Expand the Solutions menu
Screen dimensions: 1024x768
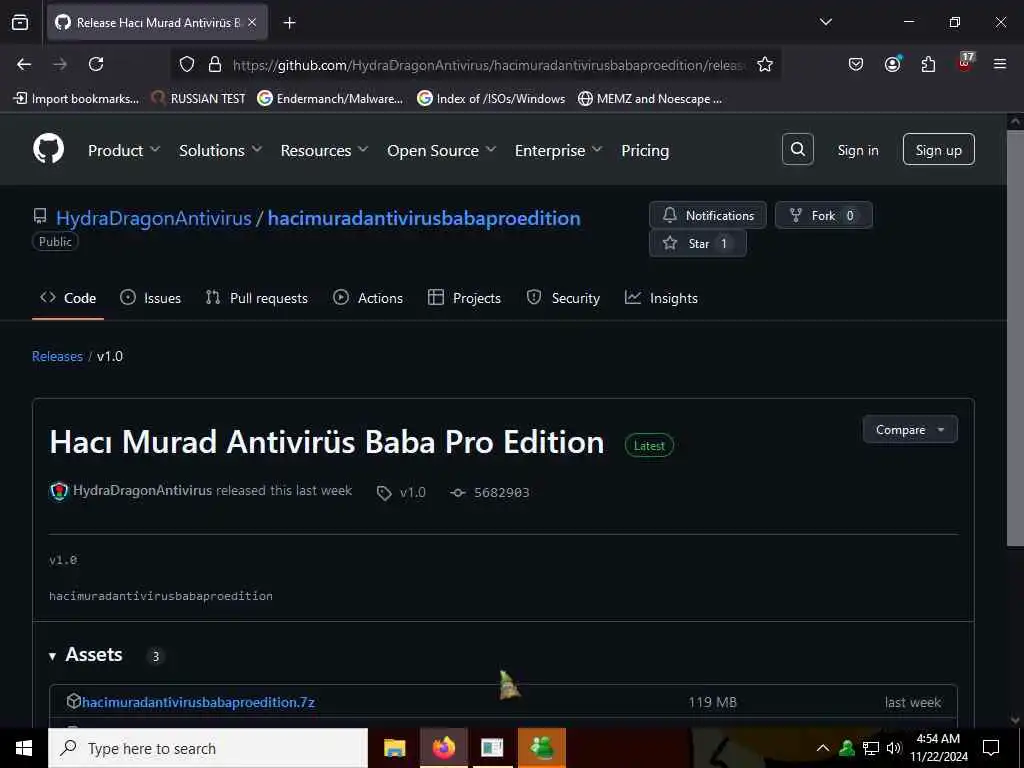point(221,150)
